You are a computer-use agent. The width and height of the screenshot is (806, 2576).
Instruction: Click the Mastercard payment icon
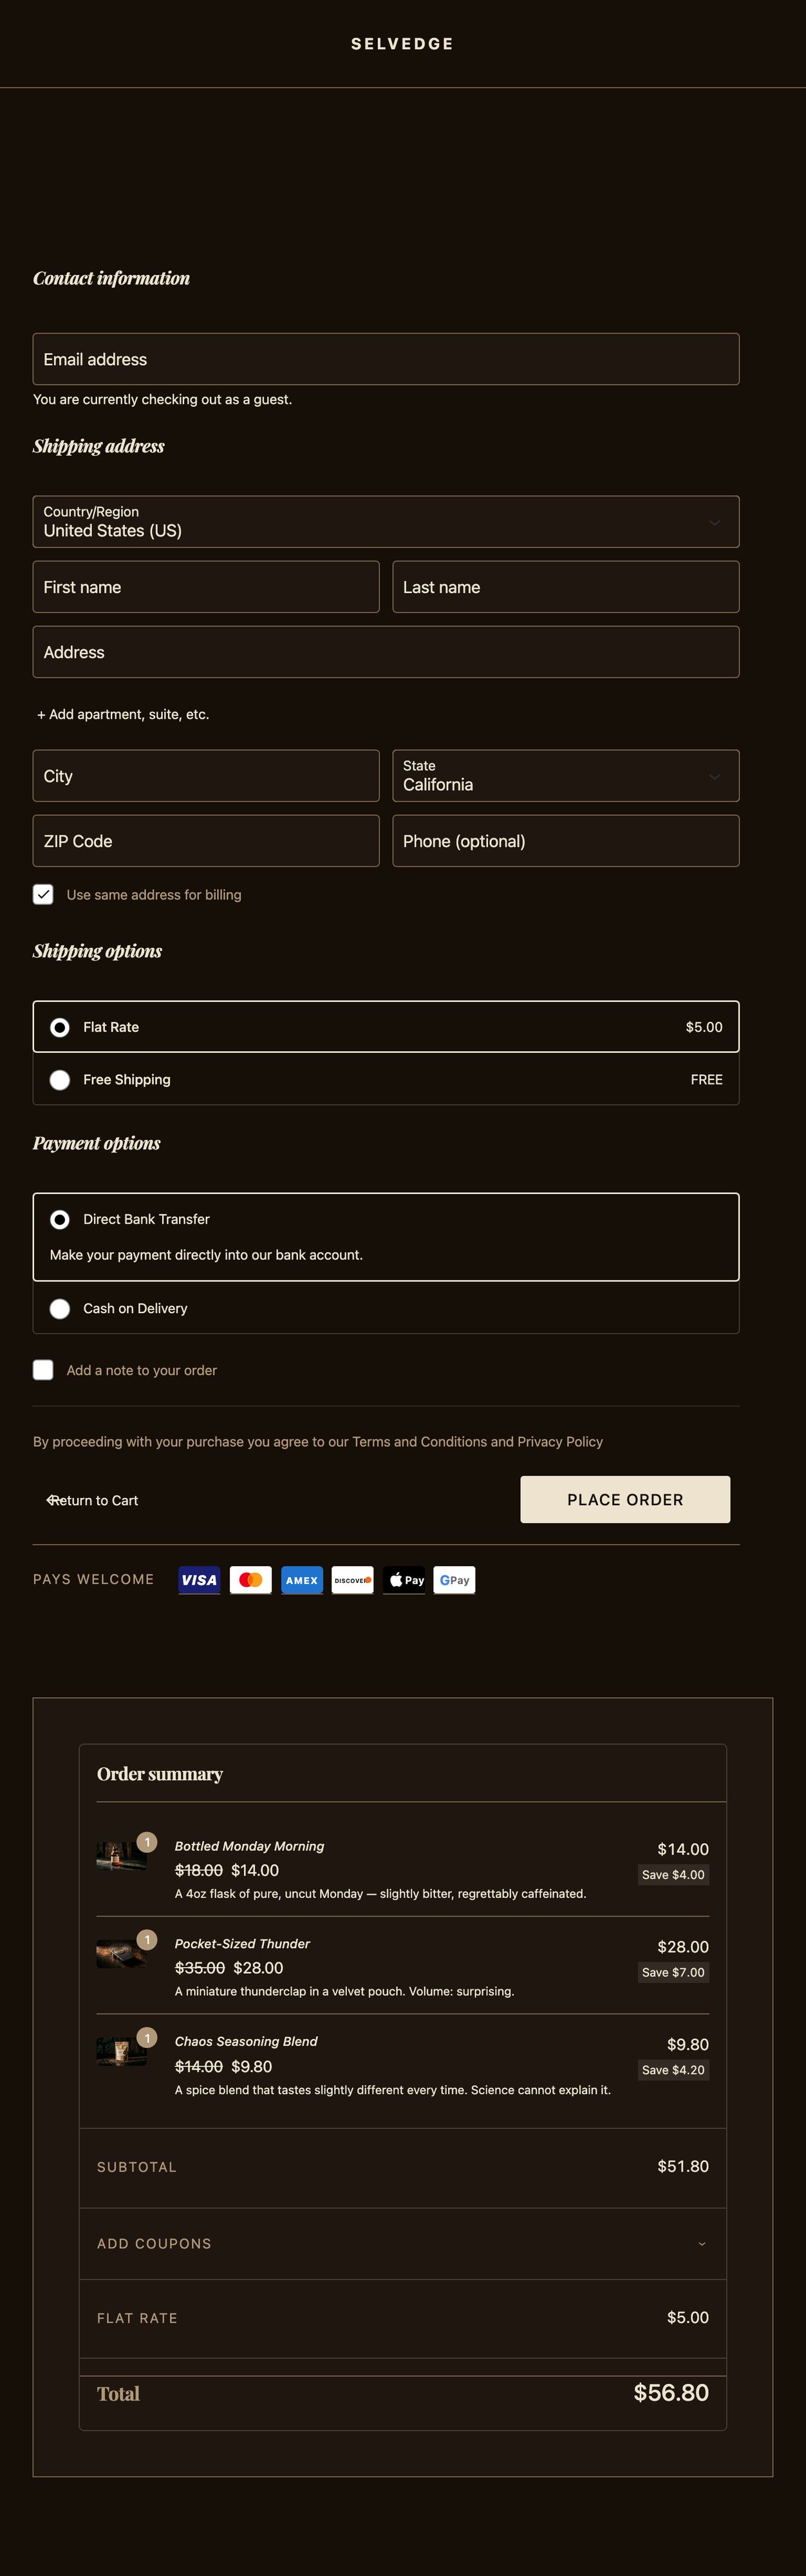(x=251, y=1580)
